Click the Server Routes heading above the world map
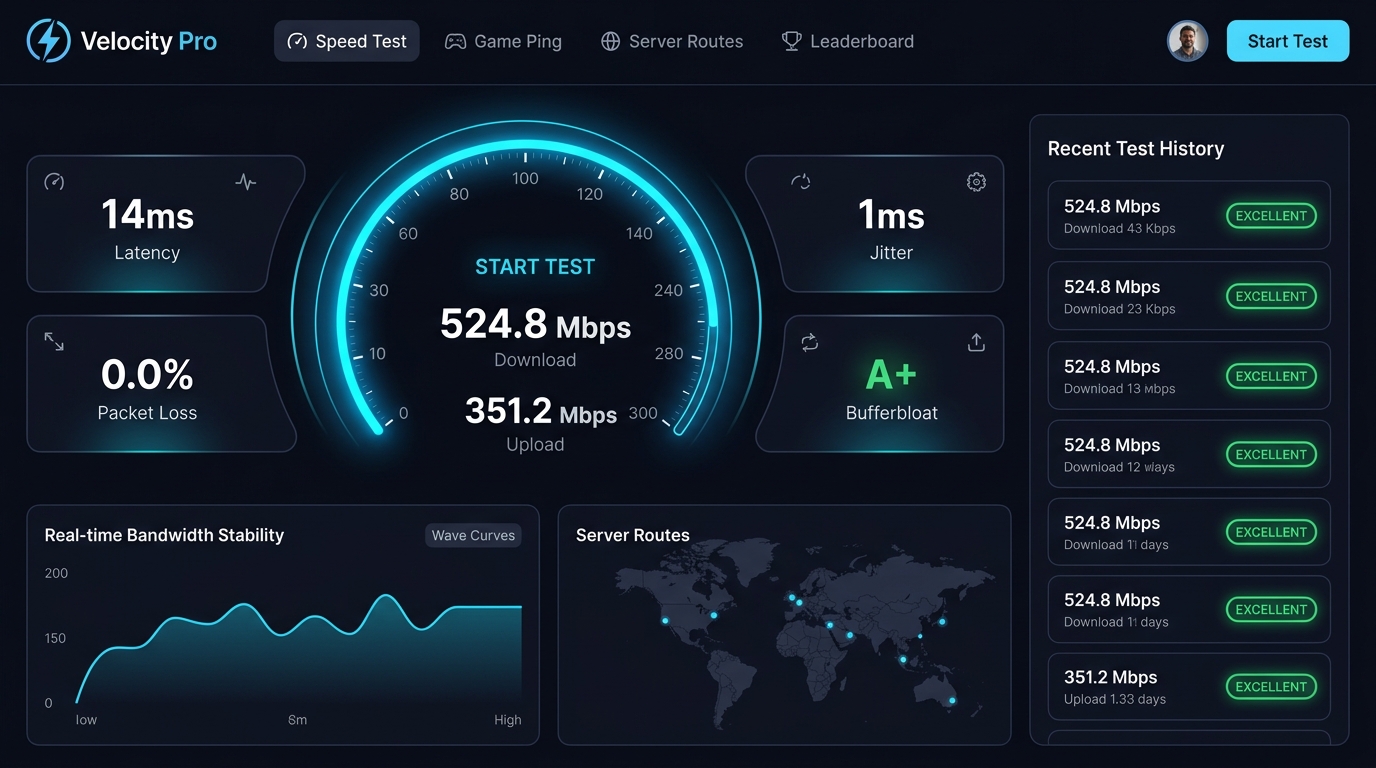 [633, 535]
